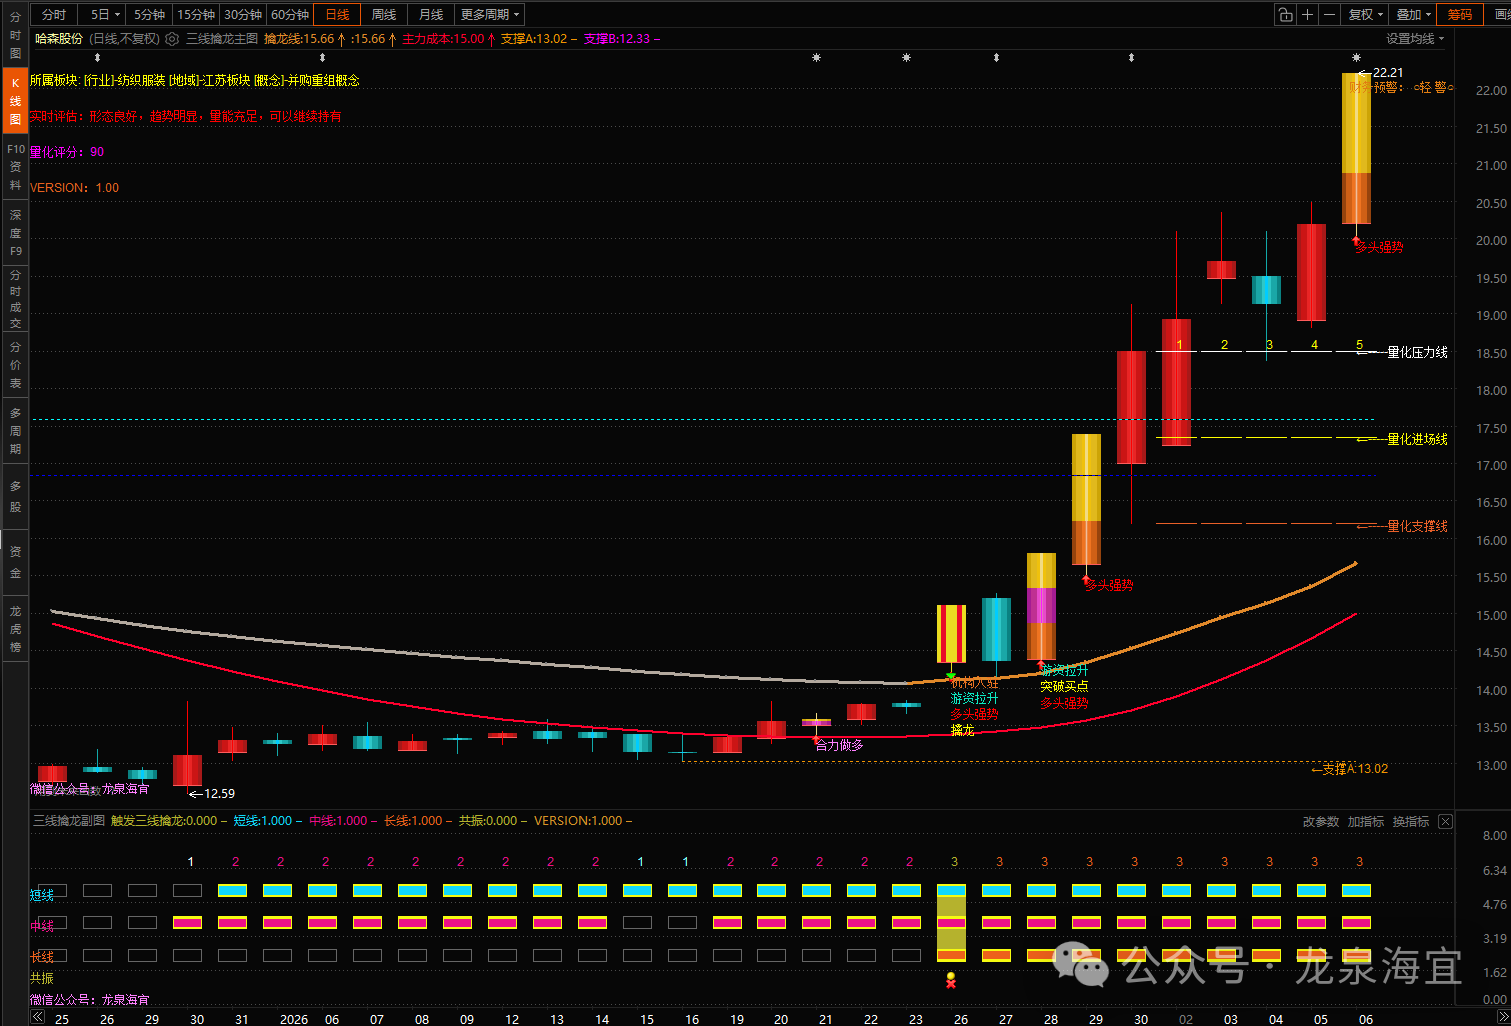Click the tall yellow candlestick at 22.21 high
1511x1026 pixels.
pos(1356,140)
